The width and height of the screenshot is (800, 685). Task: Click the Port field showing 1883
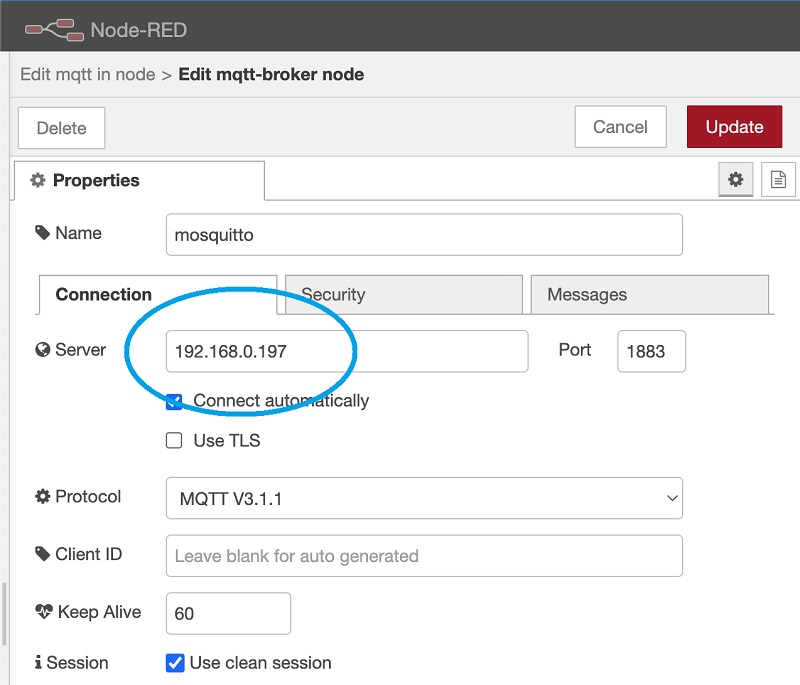tap(651, 351)
